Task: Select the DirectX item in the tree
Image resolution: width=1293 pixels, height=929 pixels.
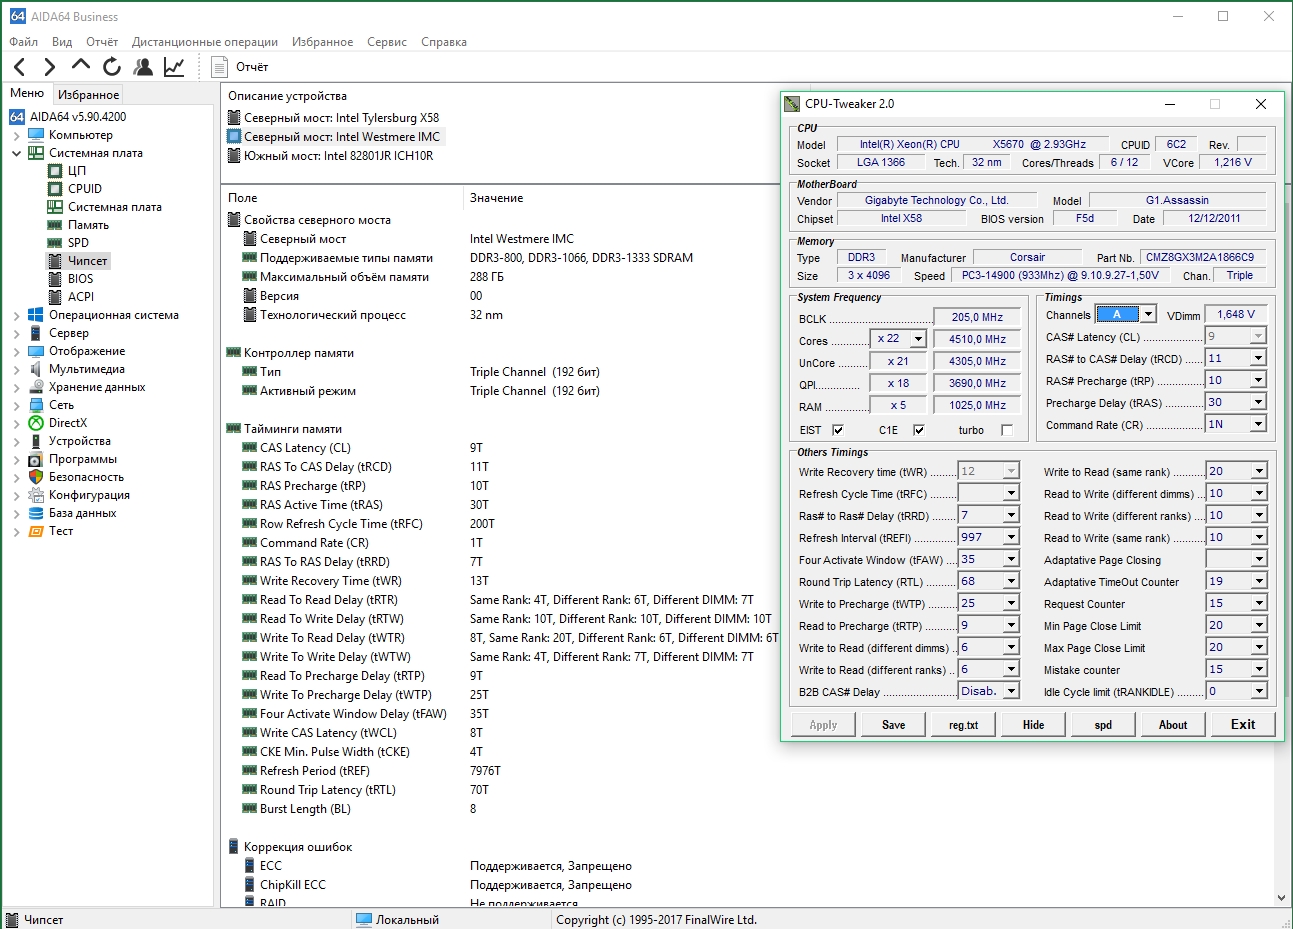Action: click(x=68, y=423)
